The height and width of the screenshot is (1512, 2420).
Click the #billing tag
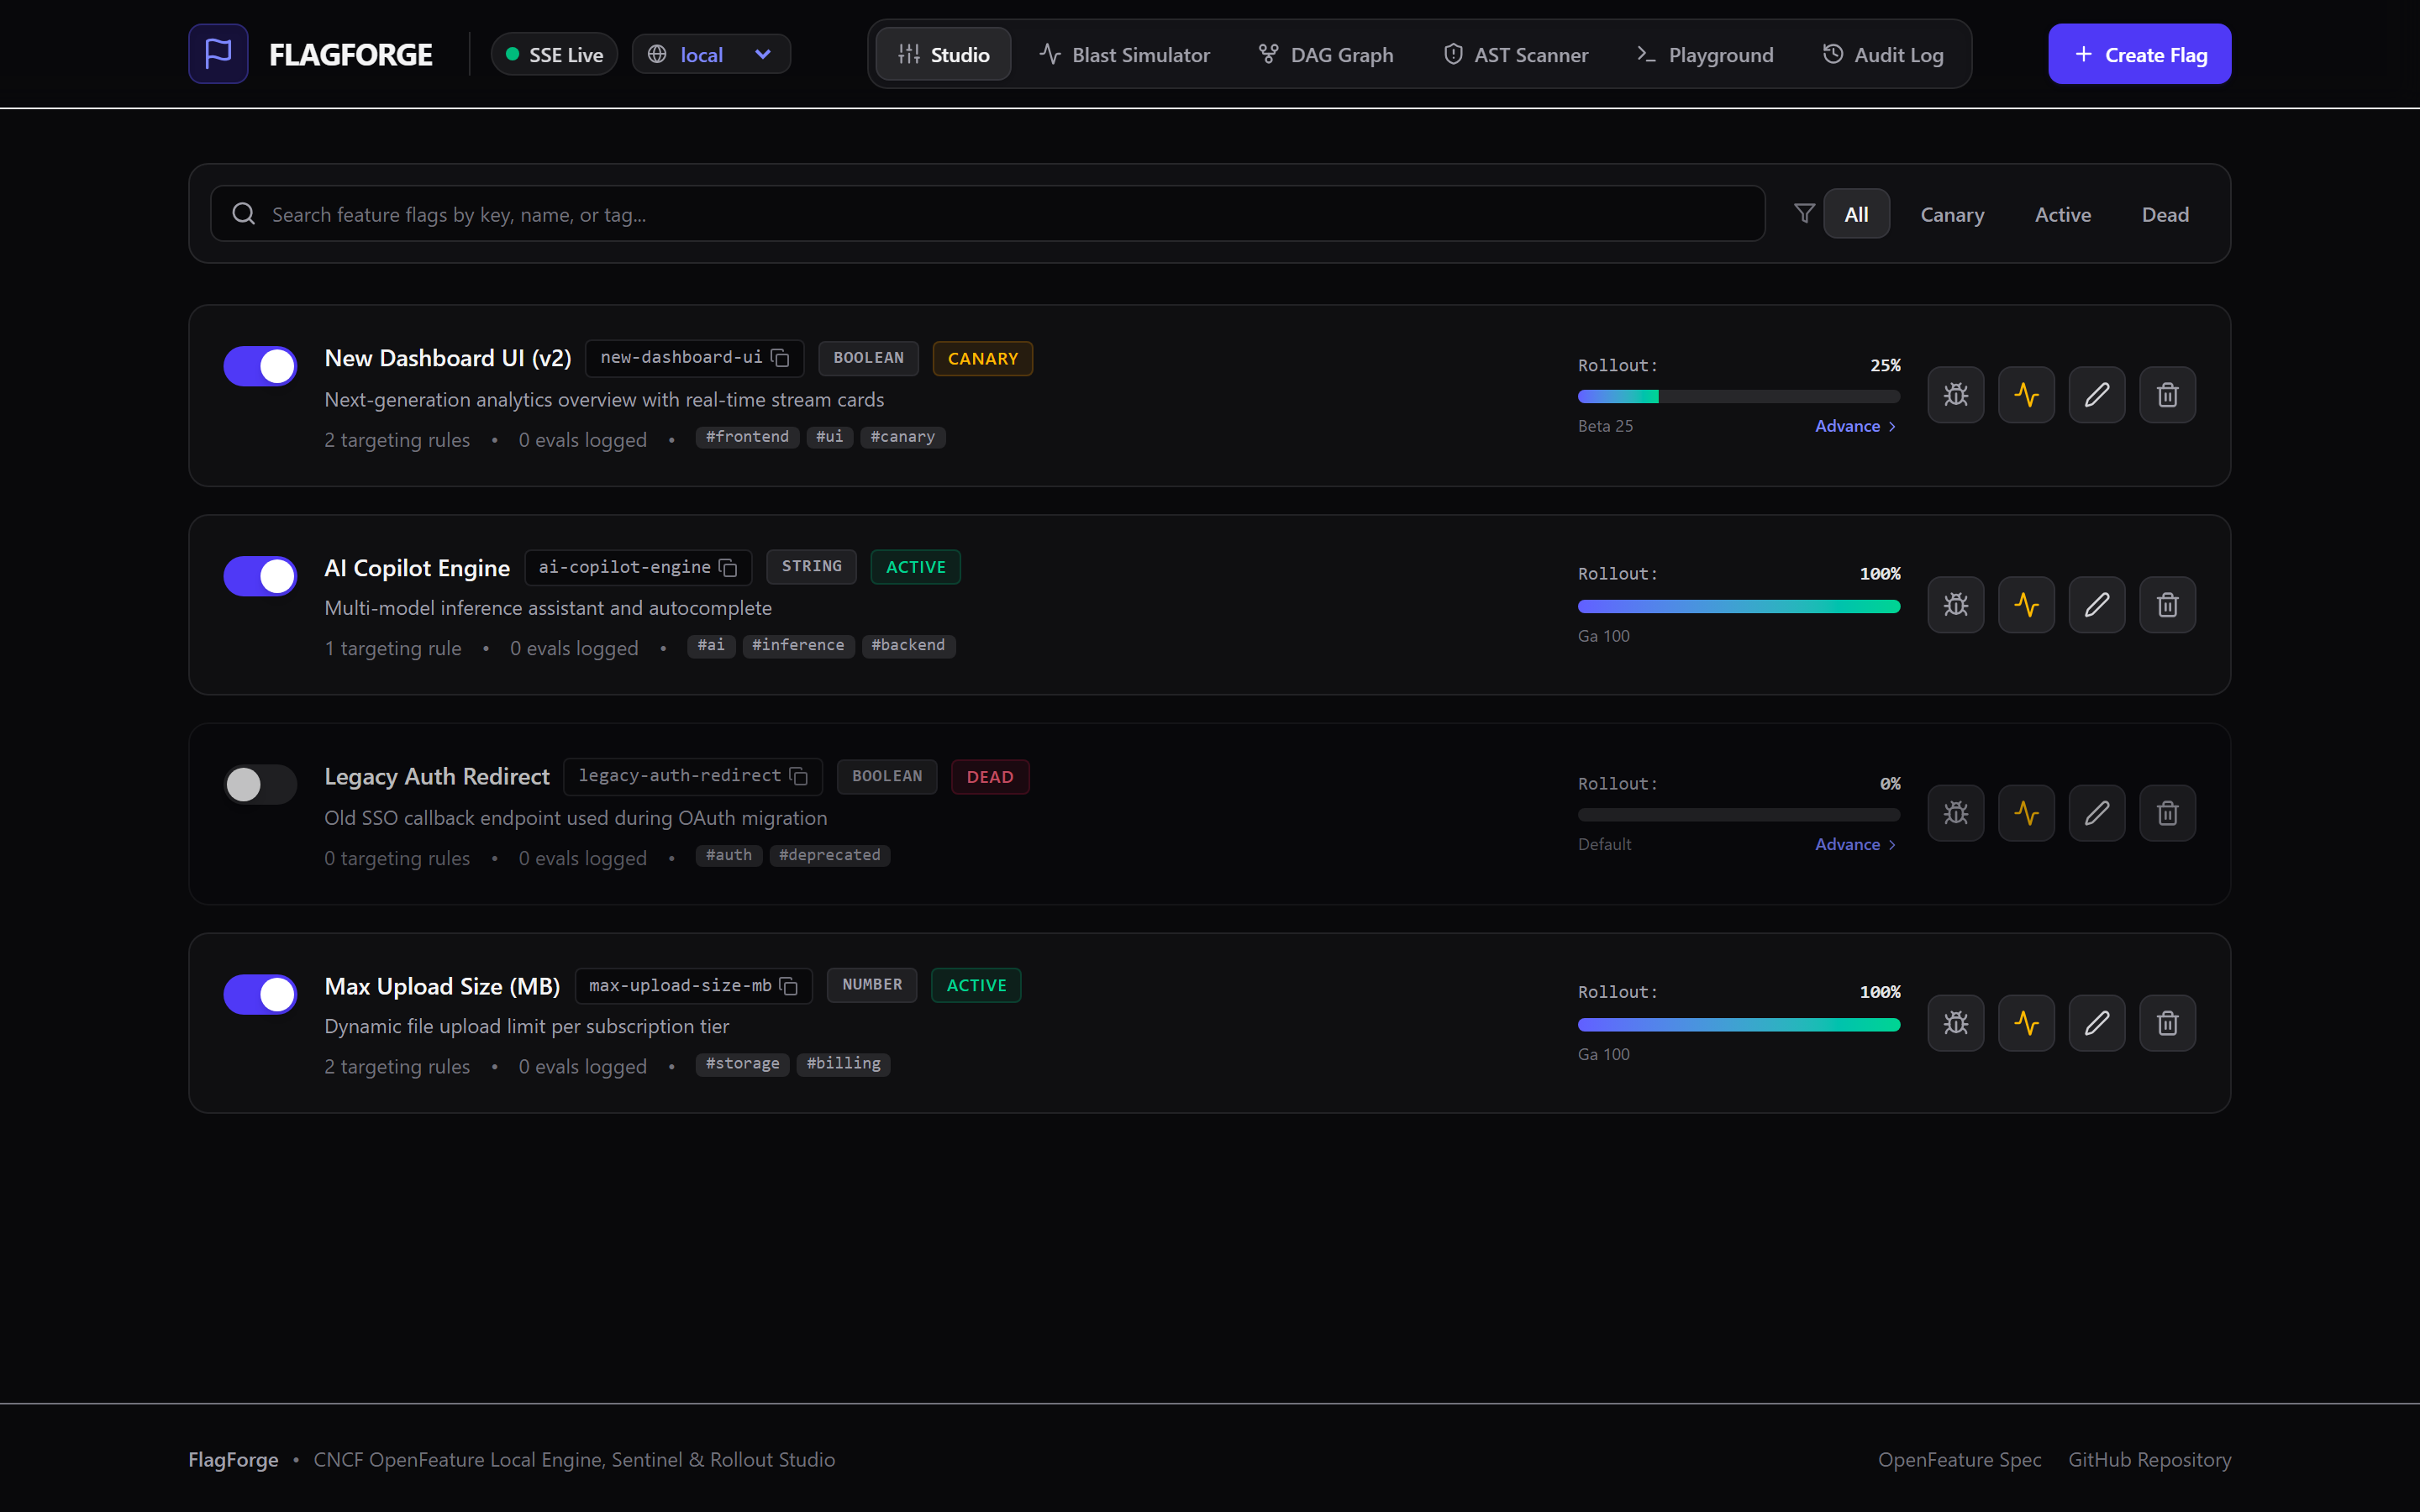[x=843, y=1064]
